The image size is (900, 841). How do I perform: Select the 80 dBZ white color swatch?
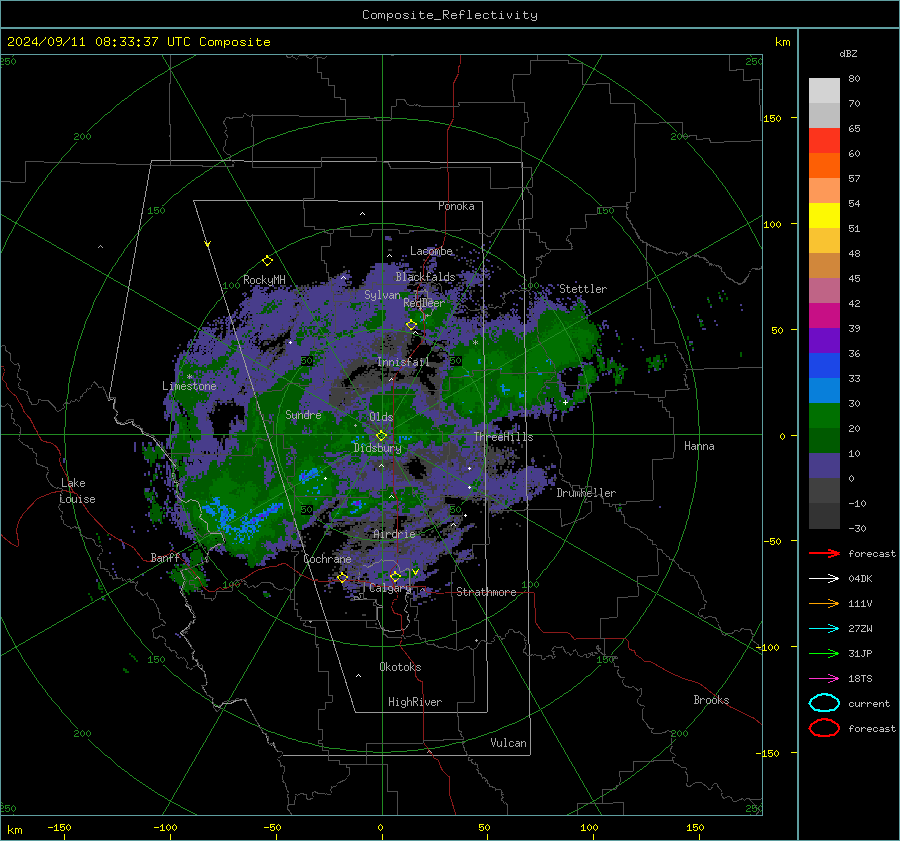[x=824, y=91]
